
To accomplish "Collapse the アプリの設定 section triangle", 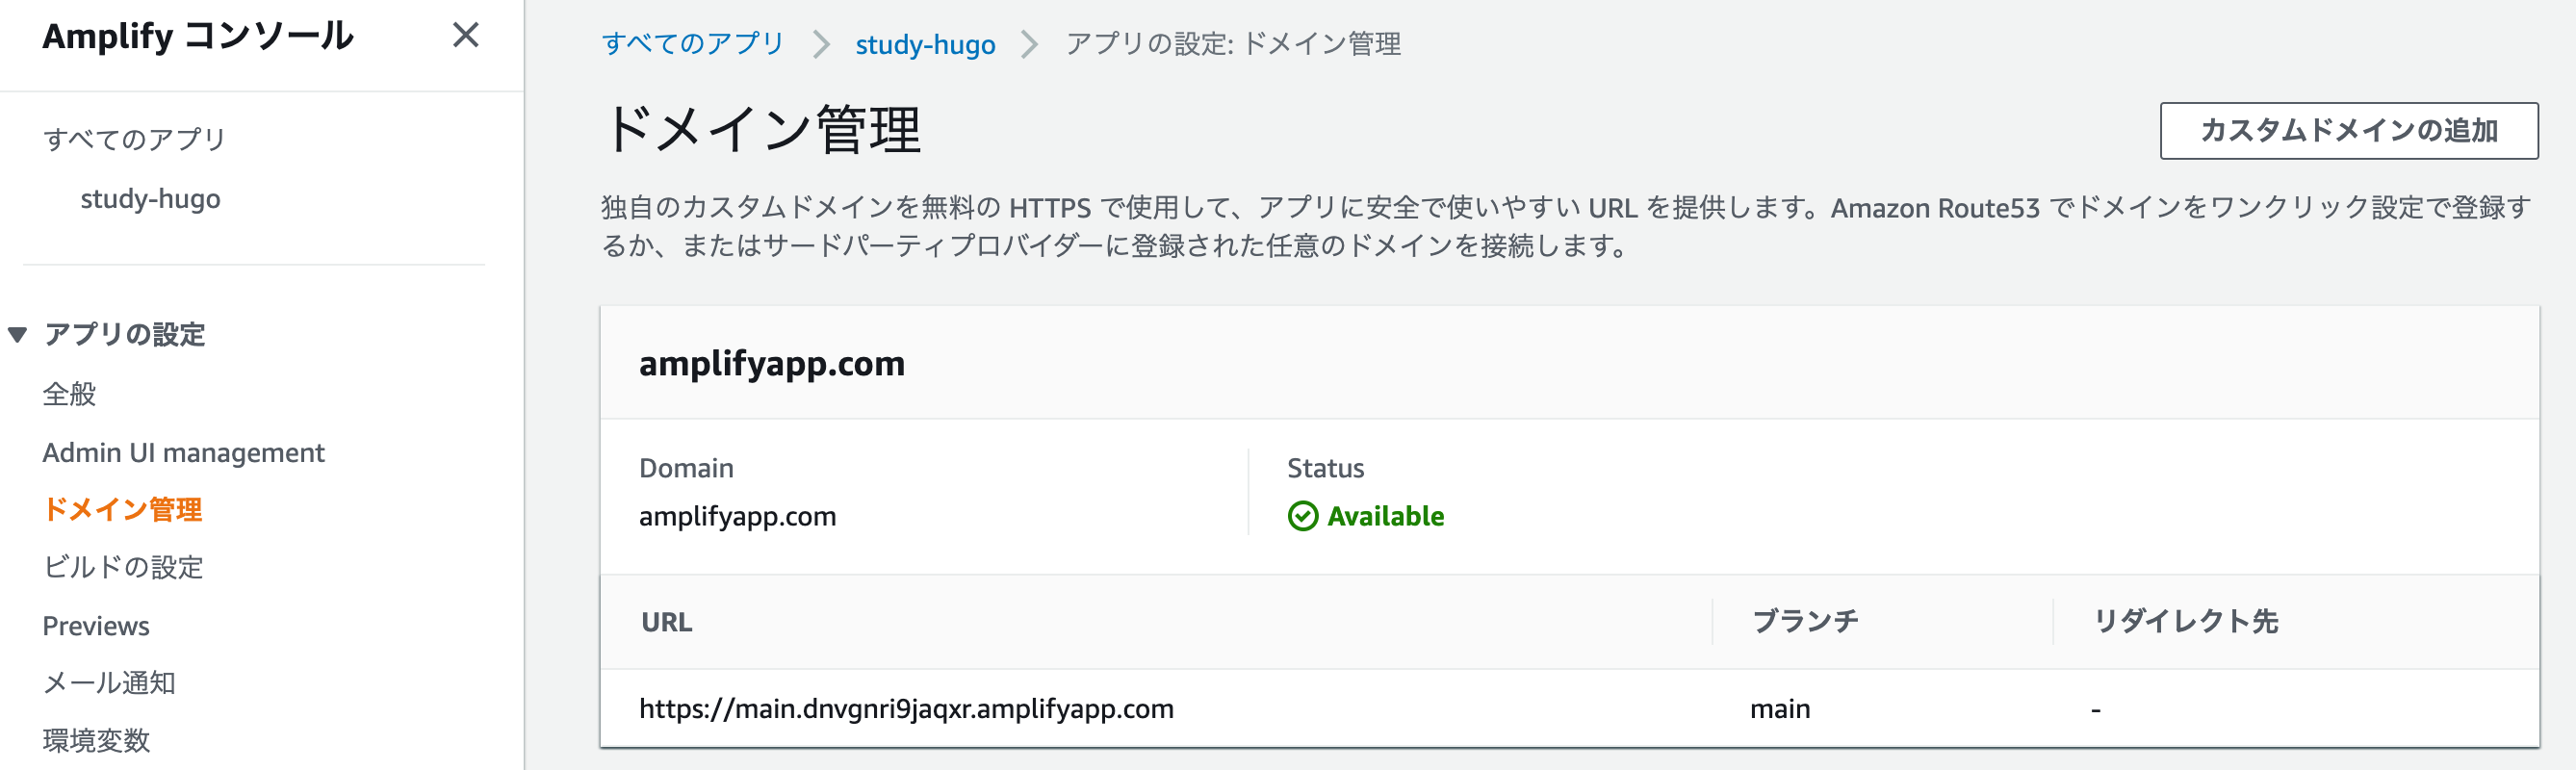I will click(17, 334).
